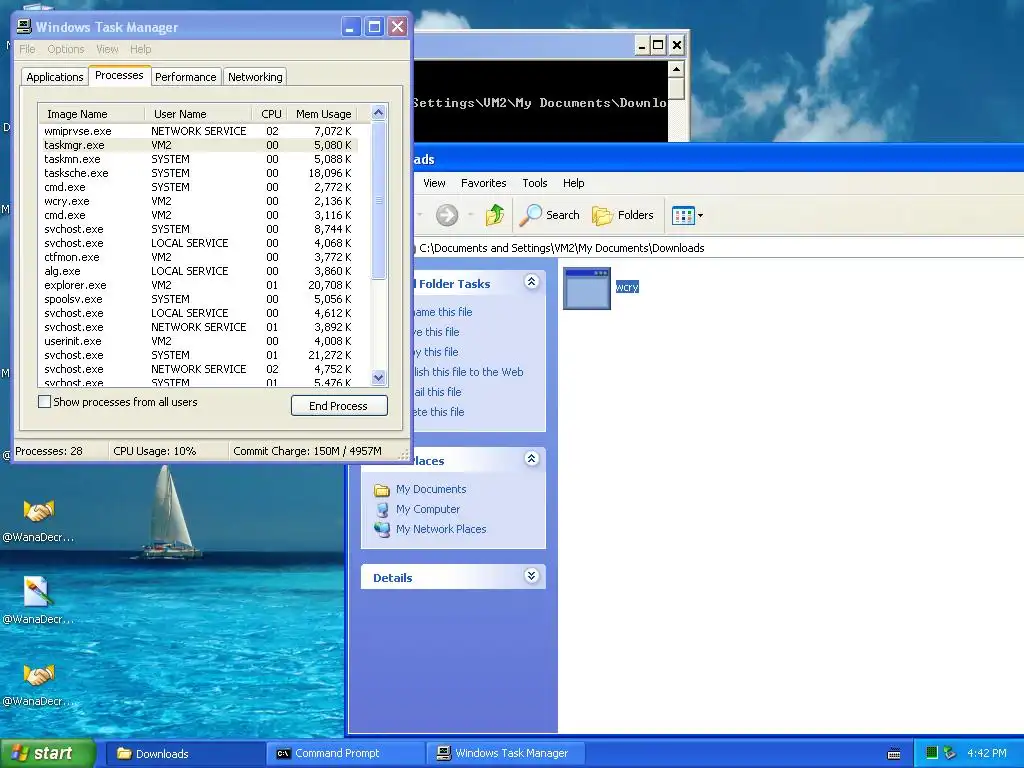Click the network tray icon beside the clock
This screenshot has height=768, width=1024.
point(950,753)
